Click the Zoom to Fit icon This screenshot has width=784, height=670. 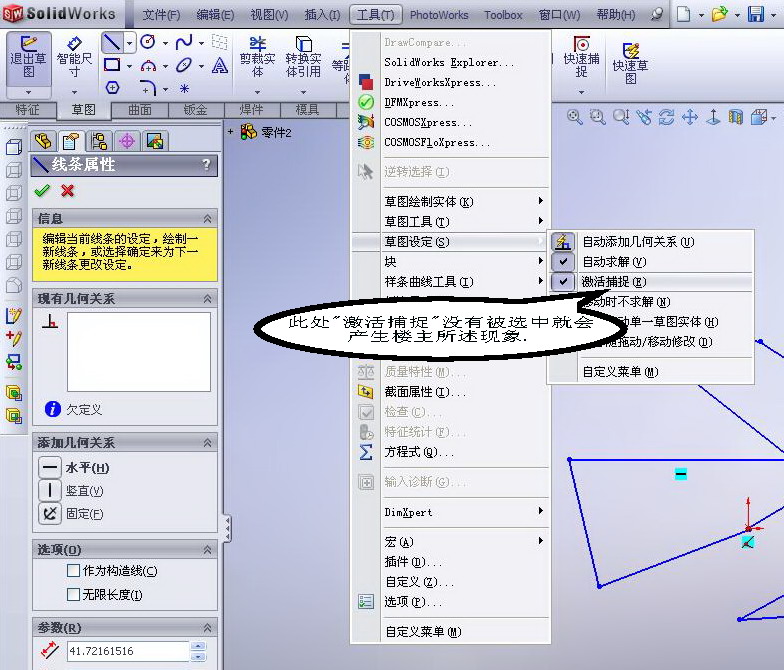(574, 117)
